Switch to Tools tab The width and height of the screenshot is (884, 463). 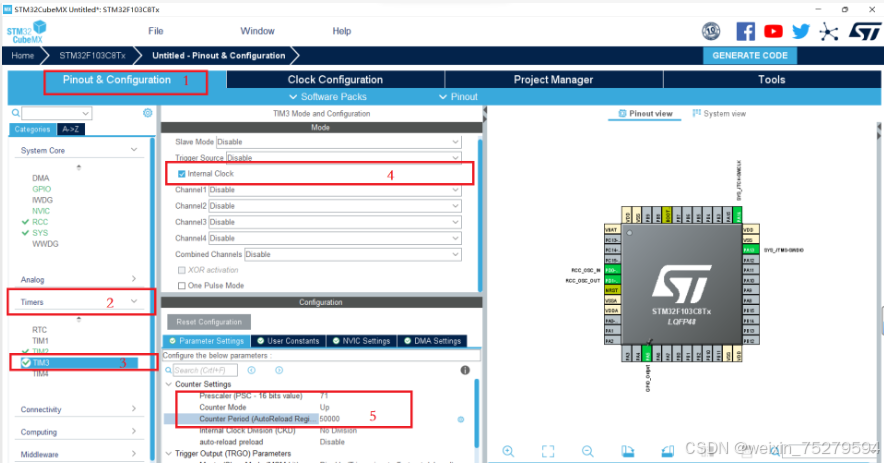[771, 80]
